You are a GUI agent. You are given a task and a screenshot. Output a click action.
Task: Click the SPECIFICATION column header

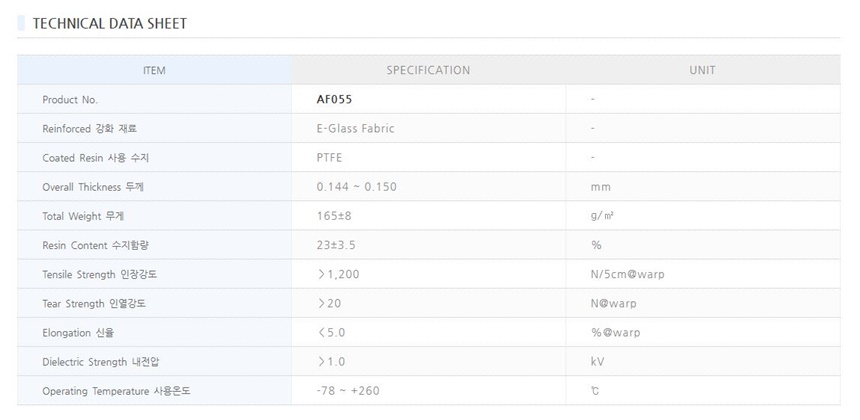(428, 70)
